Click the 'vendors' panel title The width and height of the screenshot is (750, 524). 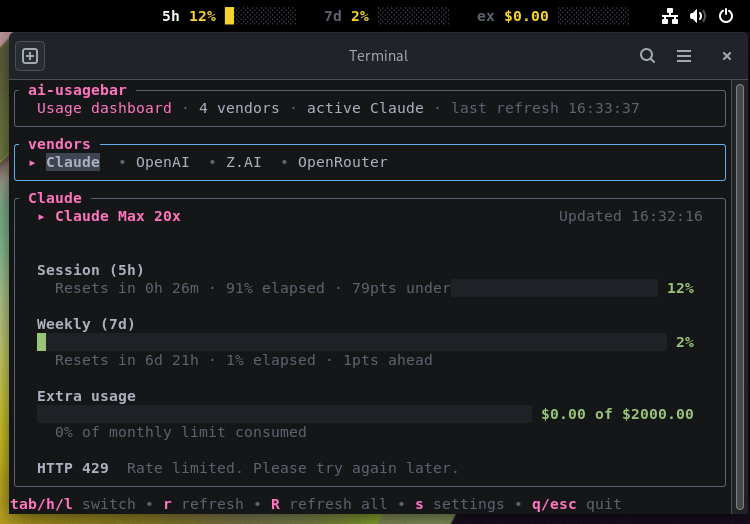point(59,144)
